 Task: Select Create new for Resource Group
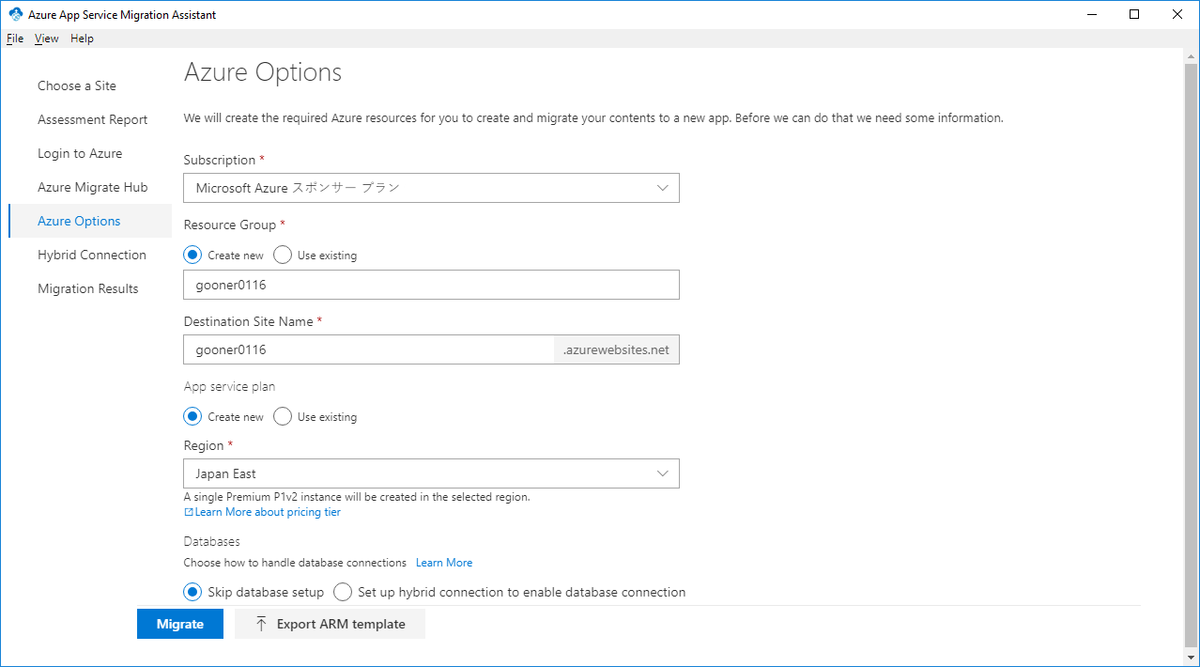193,255
